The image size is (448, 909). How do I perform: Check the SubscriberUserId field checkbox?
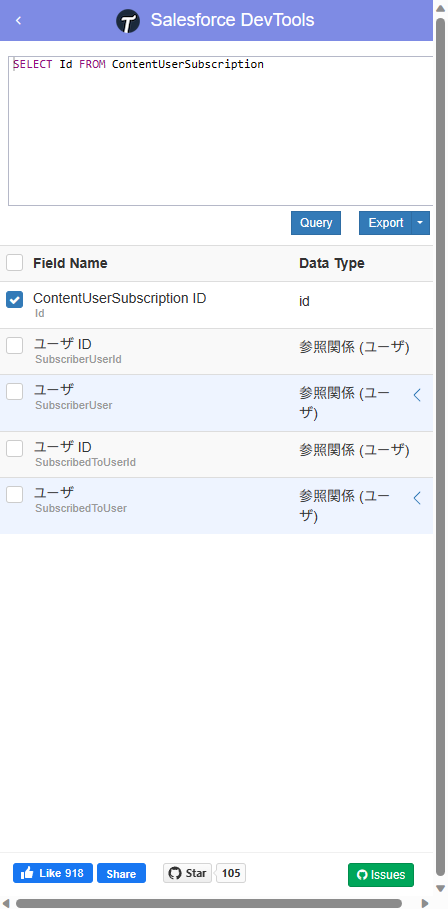[x=14, y=346]
